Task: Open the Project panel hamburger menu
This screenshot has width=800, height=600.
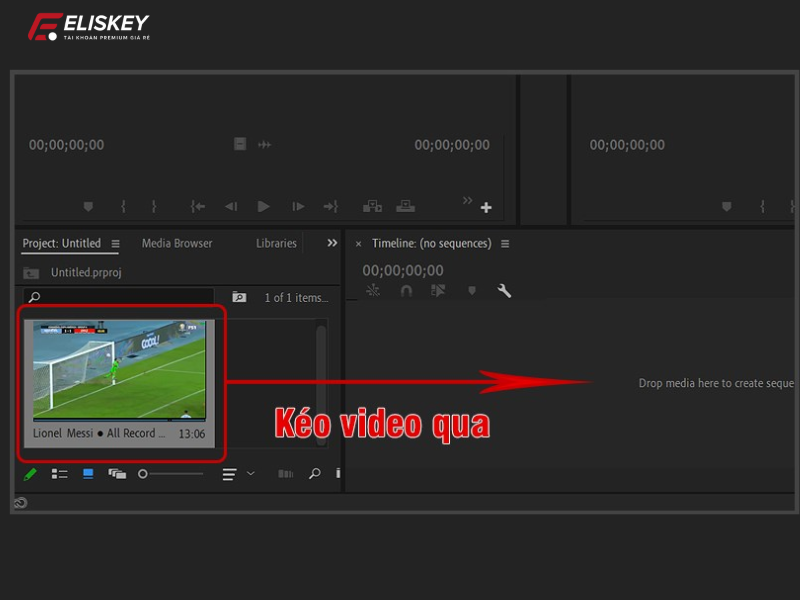Action: tap(116, 243)
